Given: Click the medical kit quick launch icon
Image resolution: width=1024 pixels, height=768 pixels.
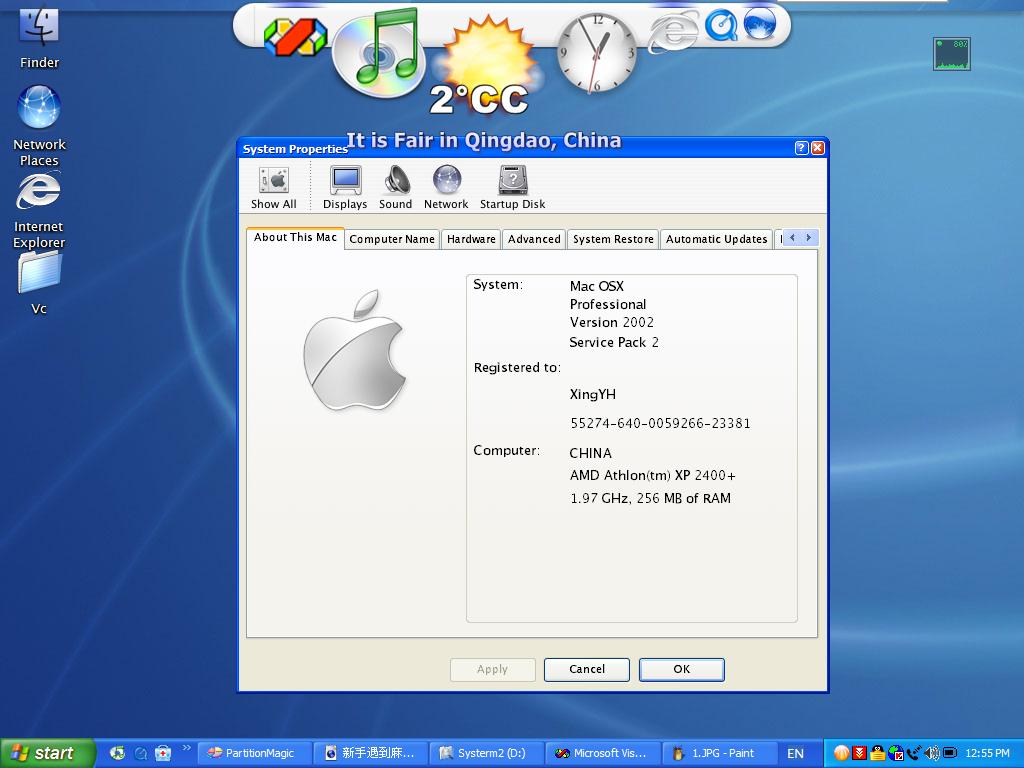Looking at the screenshot, I should (163, 753).
